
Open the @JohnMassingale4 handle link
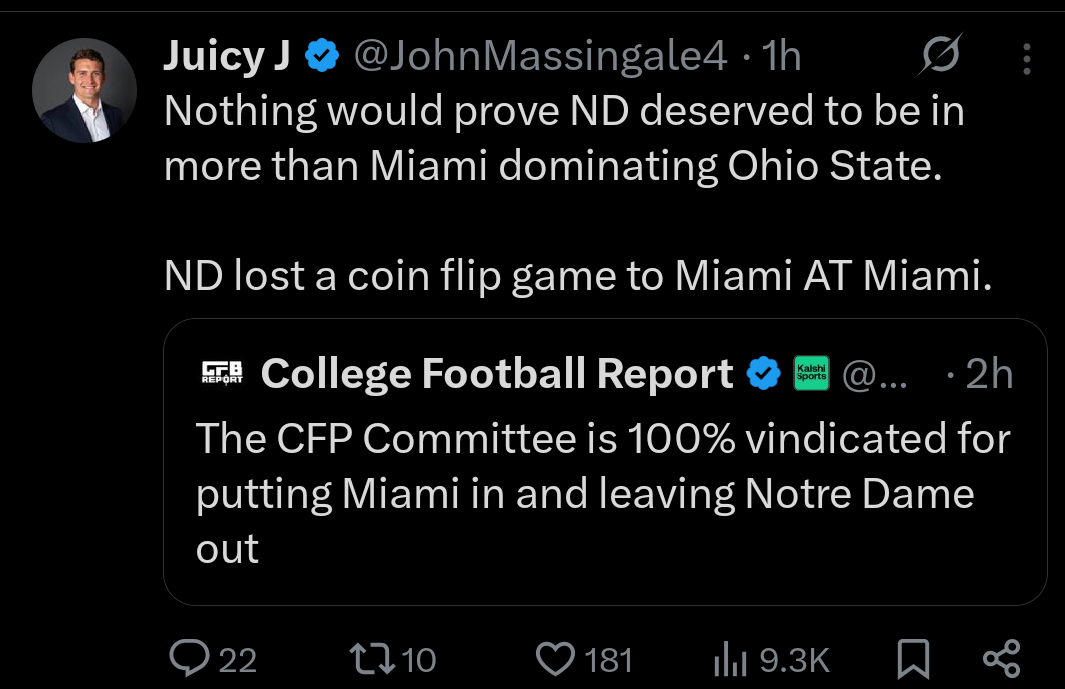click(540, 58)
